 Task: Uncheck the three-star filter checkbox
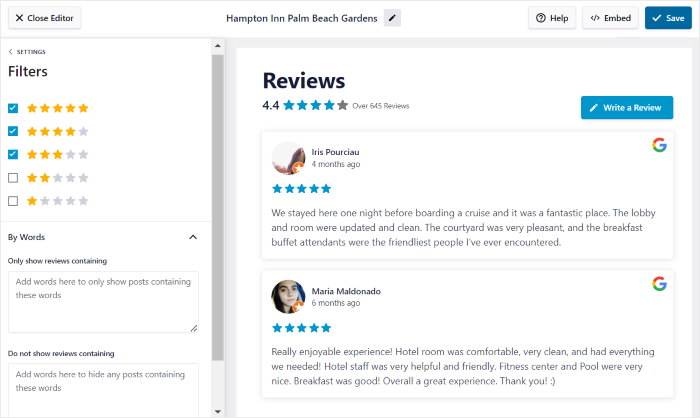click(13, 155)
